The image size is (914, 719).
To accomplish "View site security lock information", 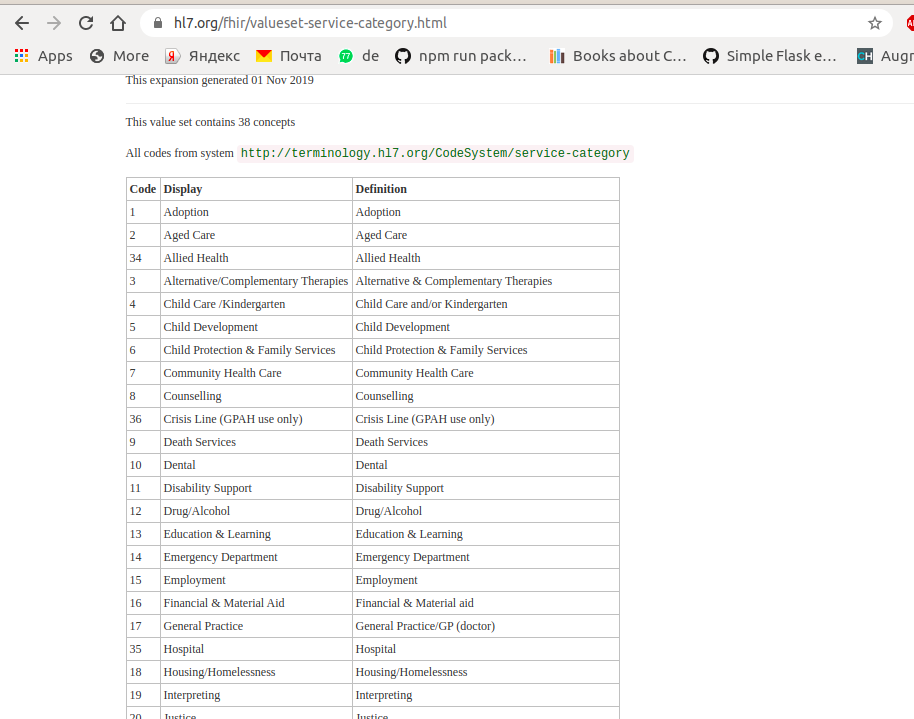I will [157, 23].
